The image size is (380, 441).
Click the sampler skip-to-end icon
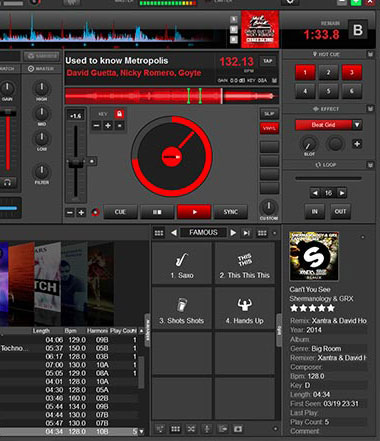click(246, 233)
